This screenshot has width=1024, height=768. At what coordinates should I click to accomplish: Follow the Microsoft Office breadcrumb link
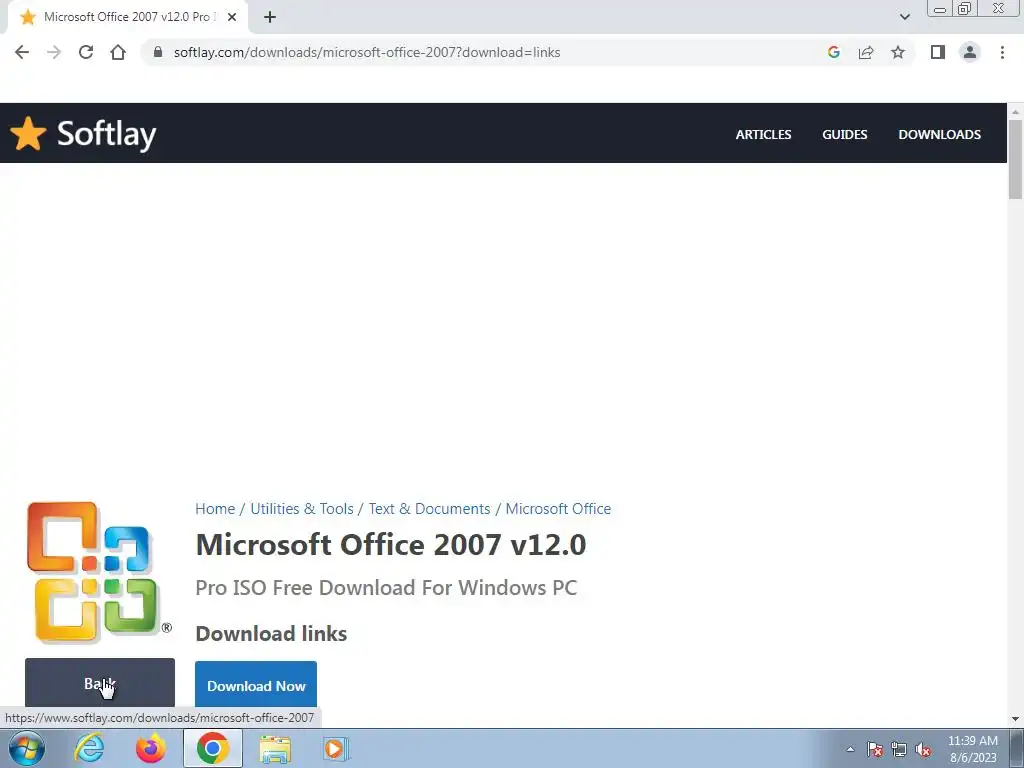tap(558, 509)
